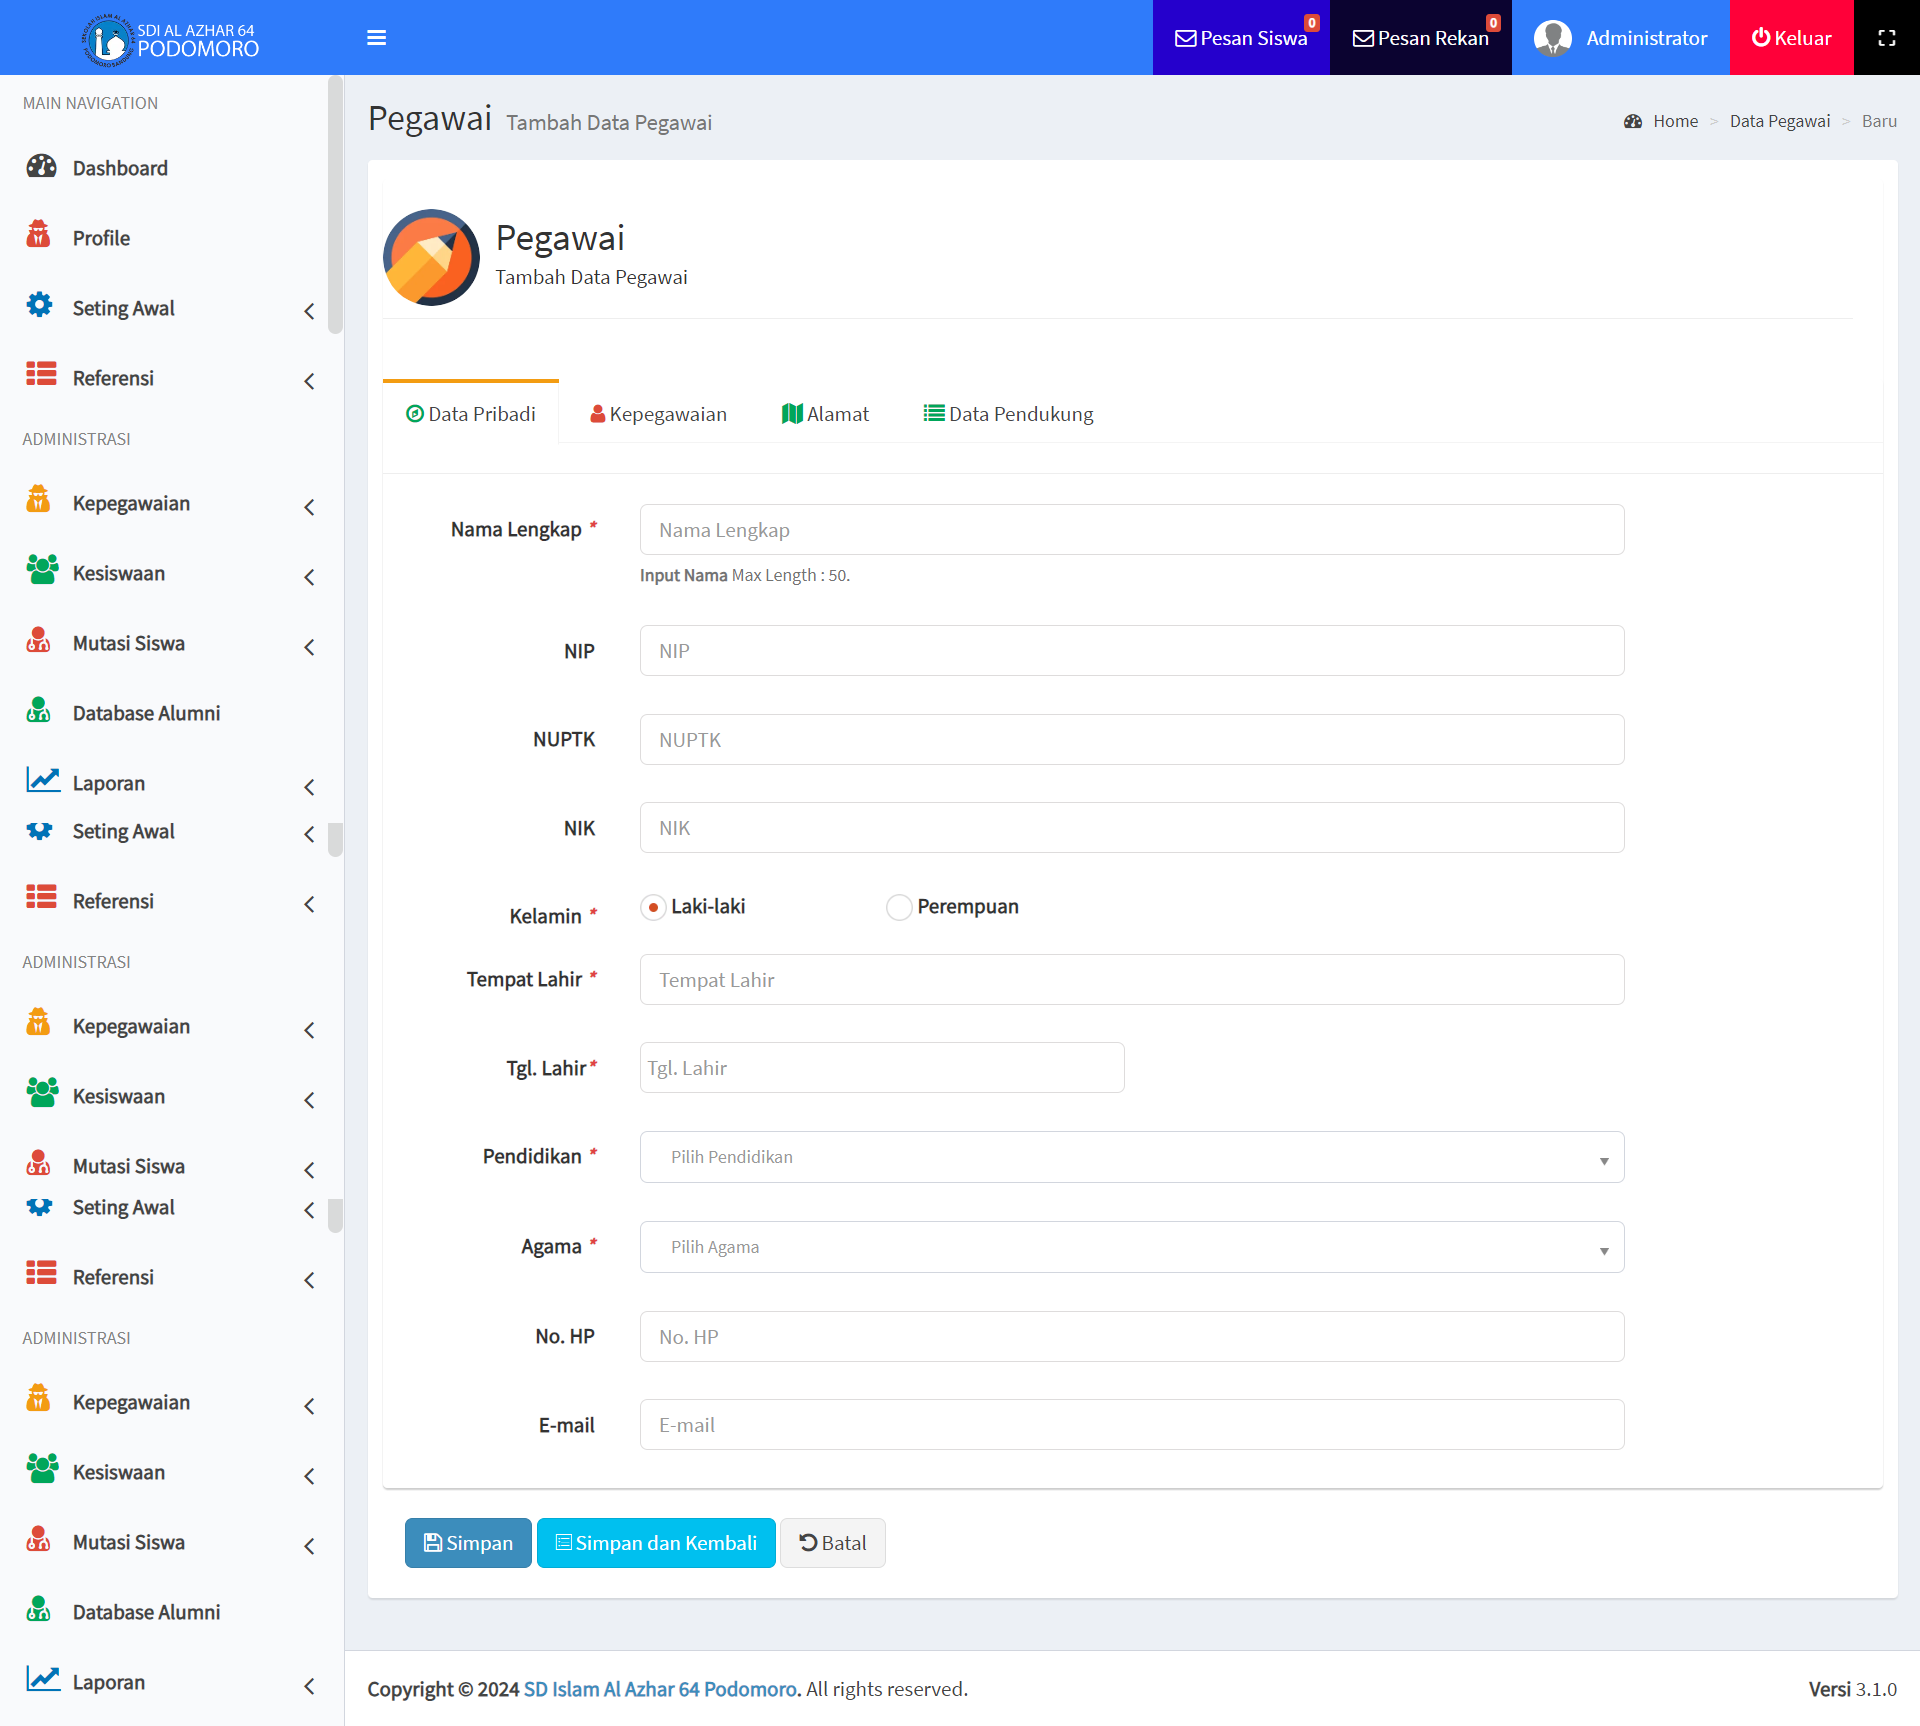Open Pesan Rekan envelope messages

click(x=1420, y=38)
